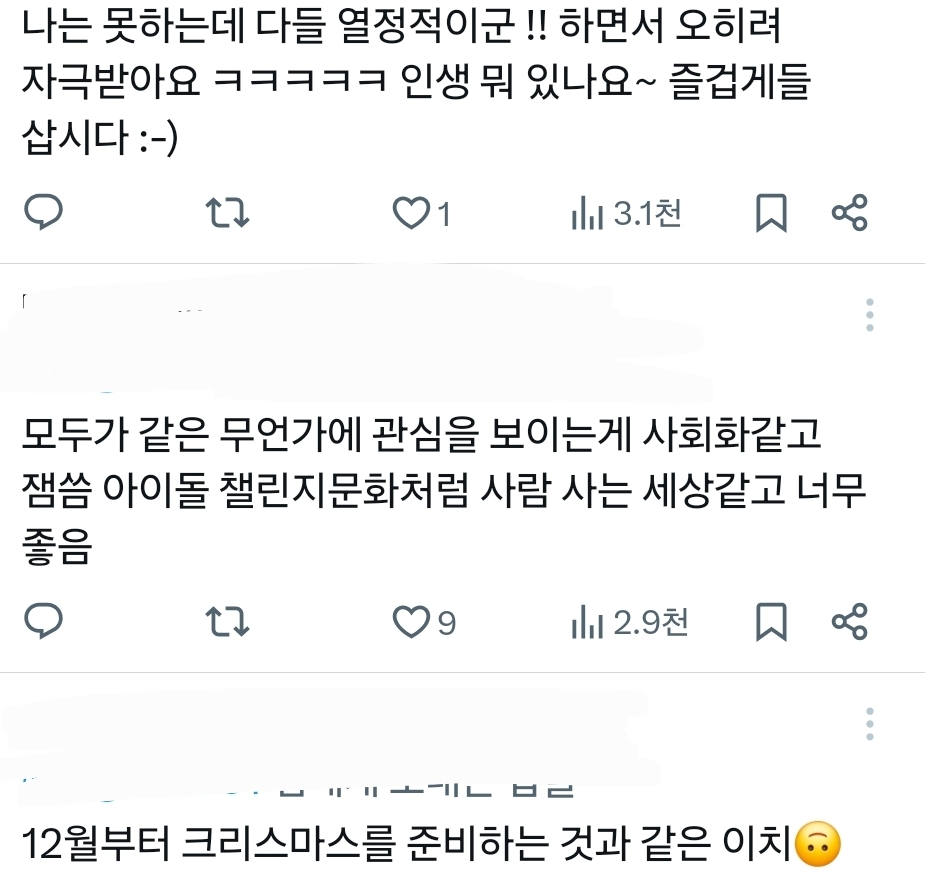Expand options for the Christmas tweet
This screenshot has height=876, width=925.
(x=870, y=723)
